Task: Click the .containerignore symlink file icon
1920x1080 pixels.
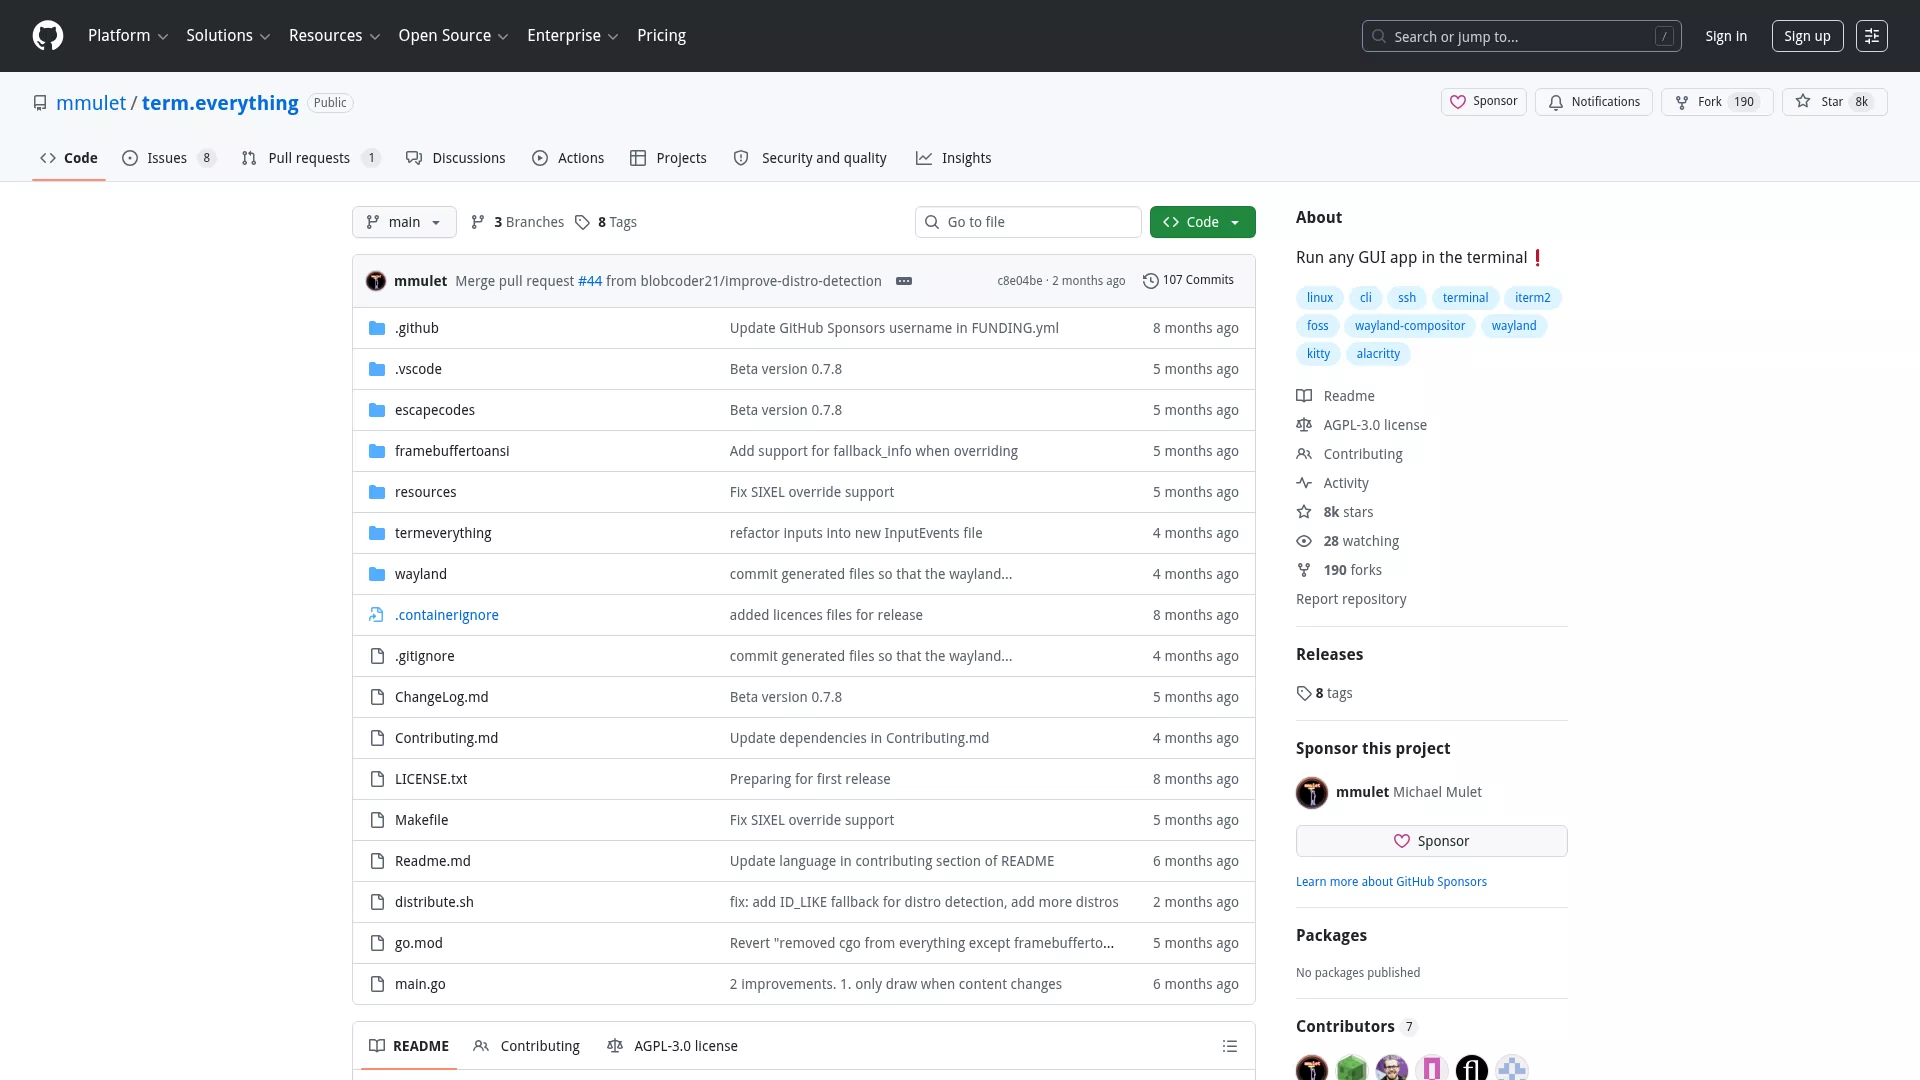Action: (x=377, y=615)
